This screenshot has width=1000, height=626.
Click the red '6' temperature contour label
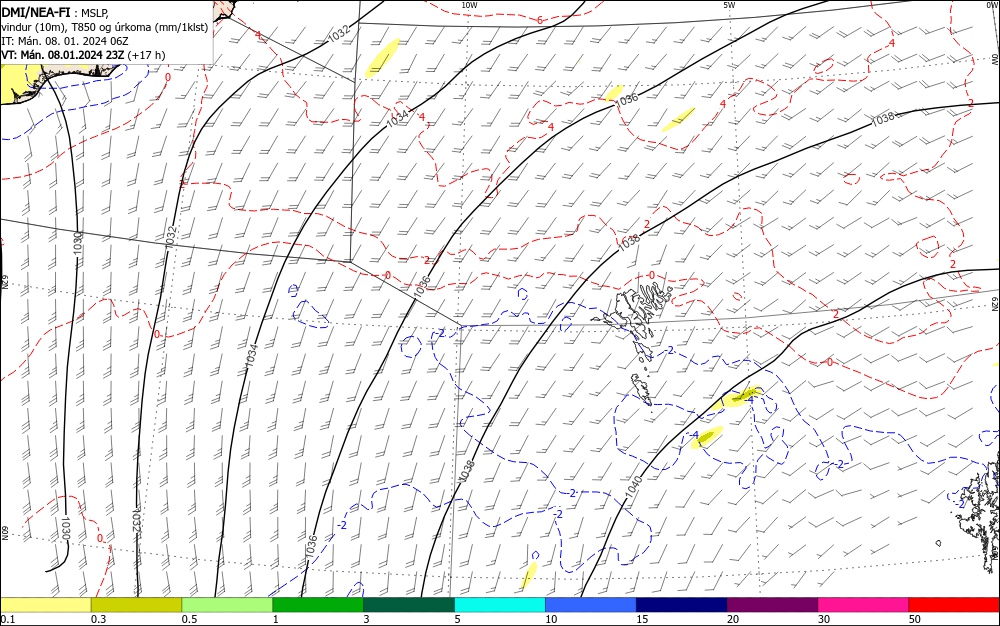pos(540,20)
